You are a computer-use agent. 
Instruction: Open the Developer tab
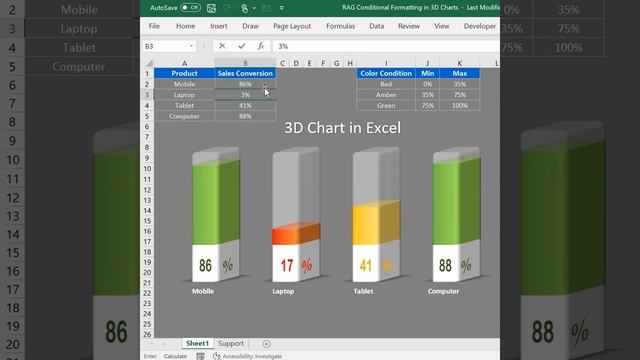(480, 26)
